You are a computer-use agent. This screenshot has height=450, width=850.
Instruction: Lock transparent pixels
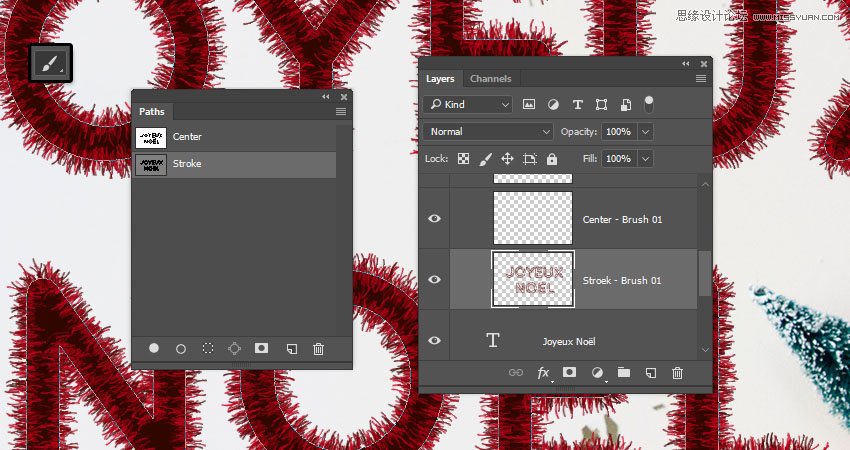pyautogui.click(x=463, y=159)
